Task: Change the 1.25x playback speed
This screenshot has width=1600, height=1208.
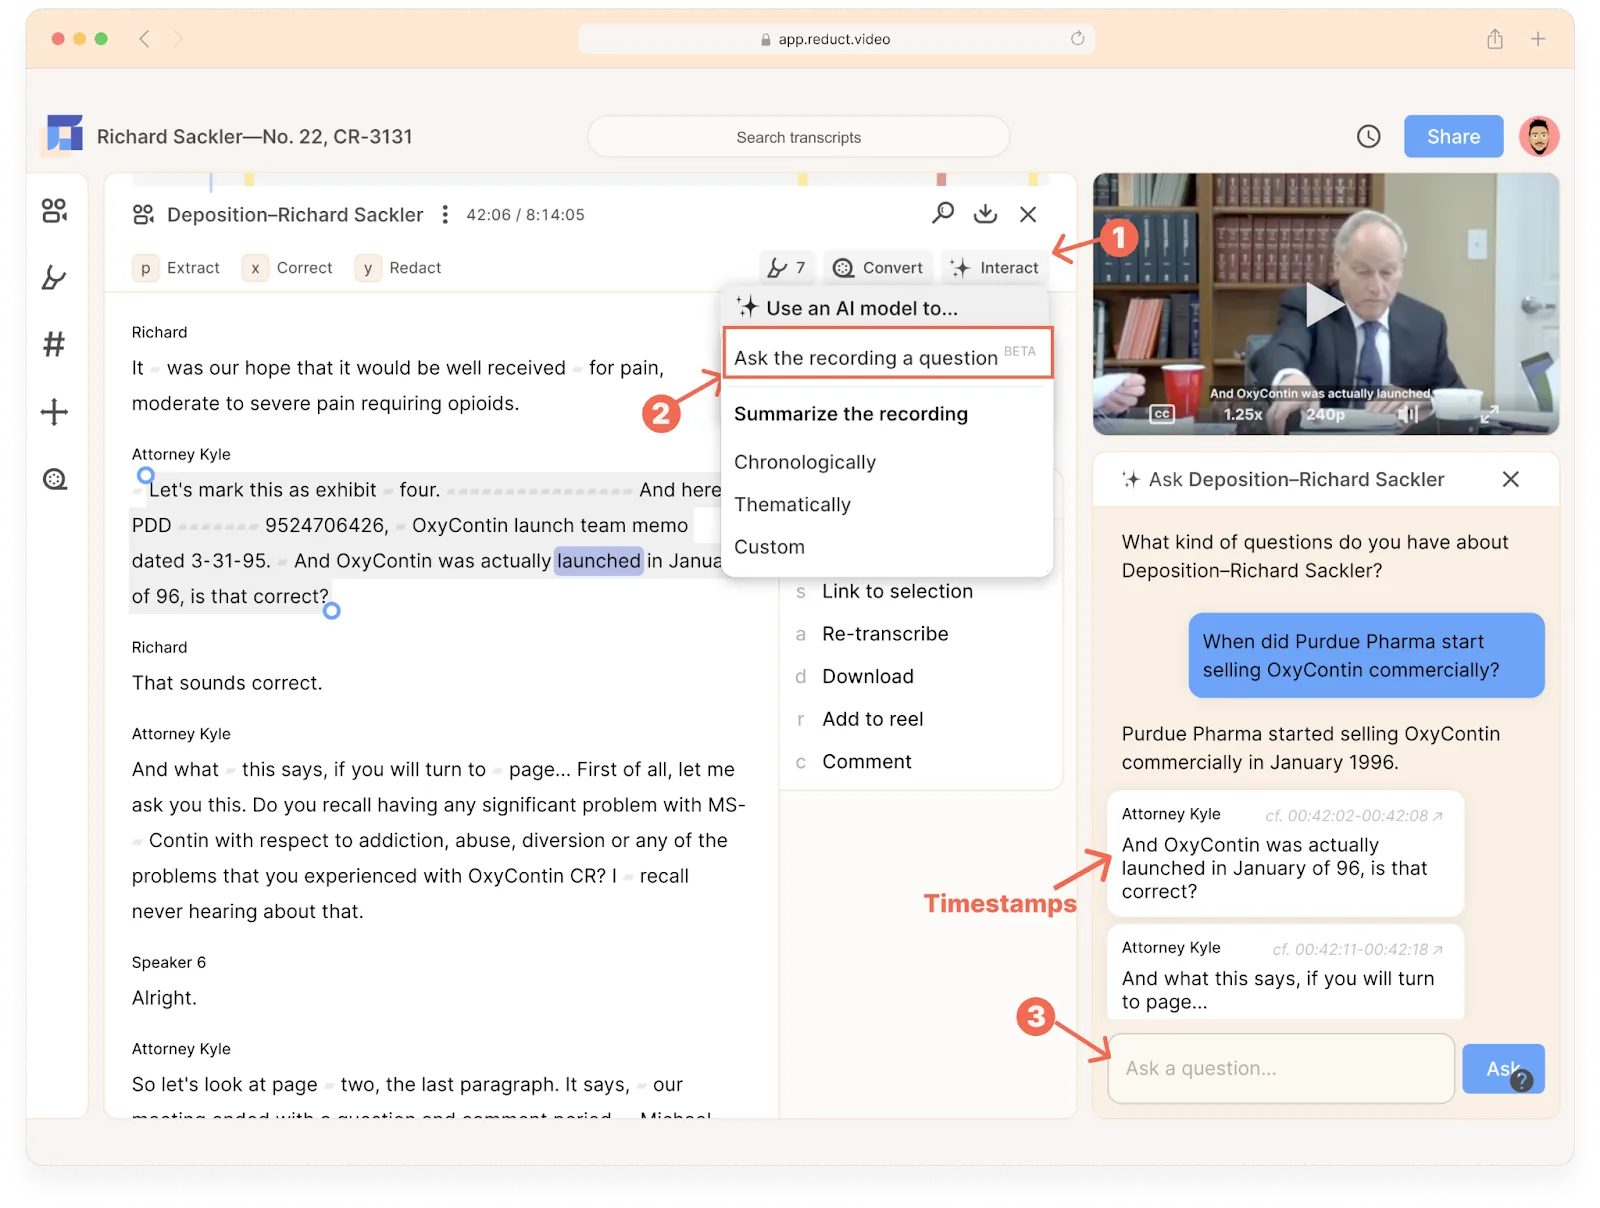Action: tap(1243, 414)
